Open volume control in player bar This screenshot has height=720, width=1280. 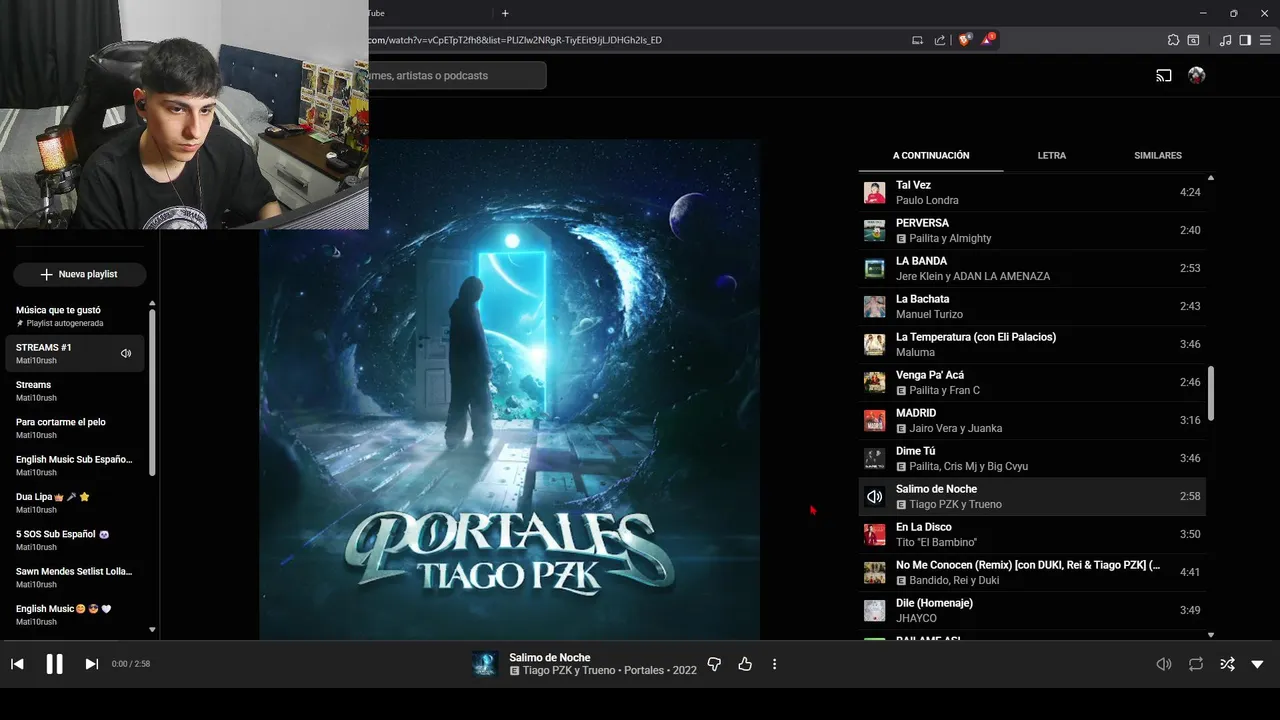[1164, 664]
